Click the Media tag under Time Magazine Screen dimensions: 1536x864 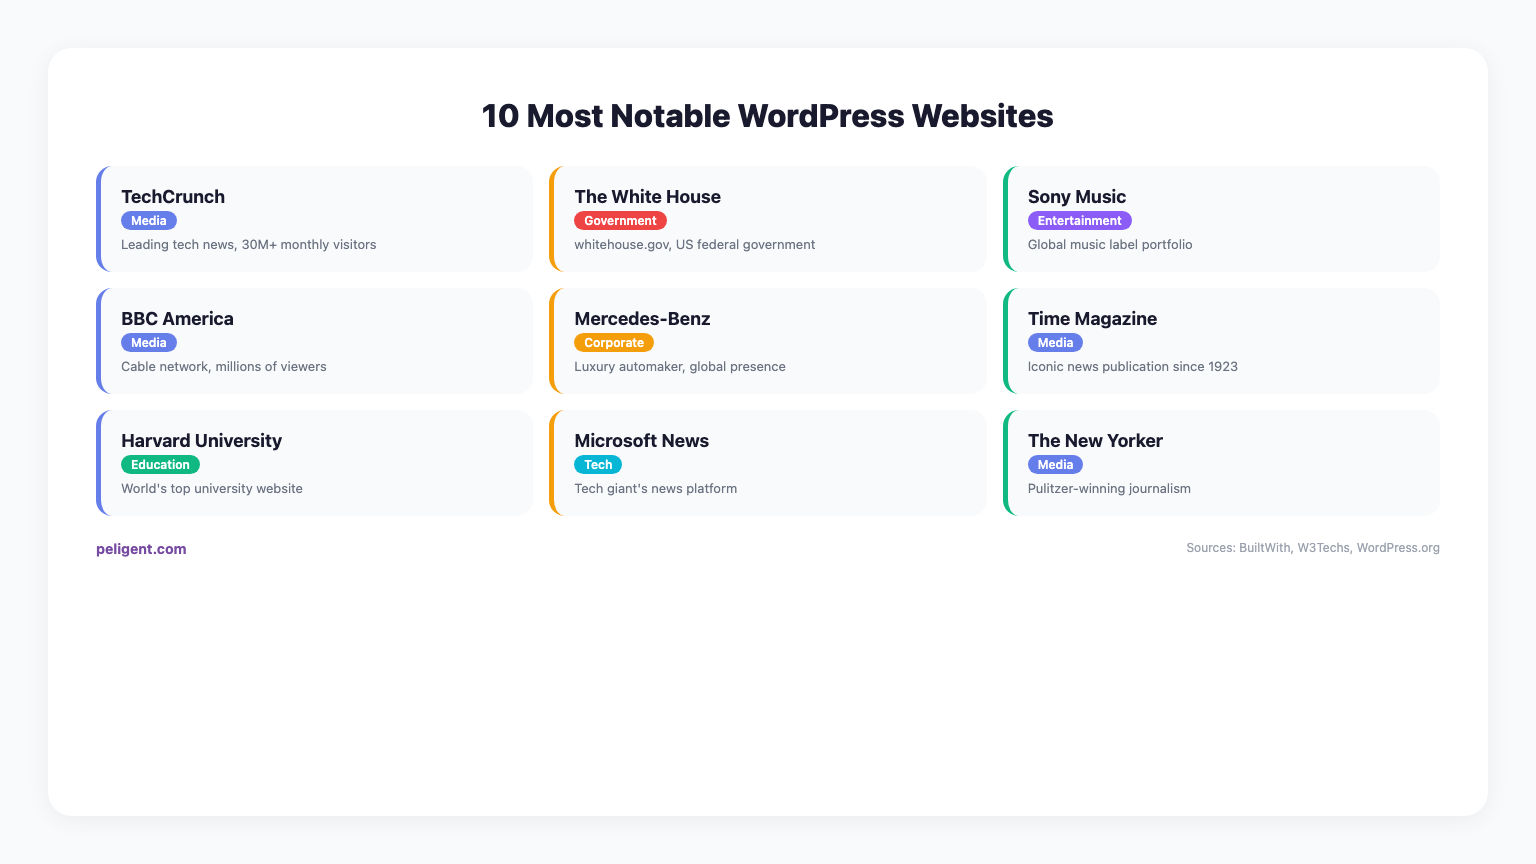pos(1055,343)
